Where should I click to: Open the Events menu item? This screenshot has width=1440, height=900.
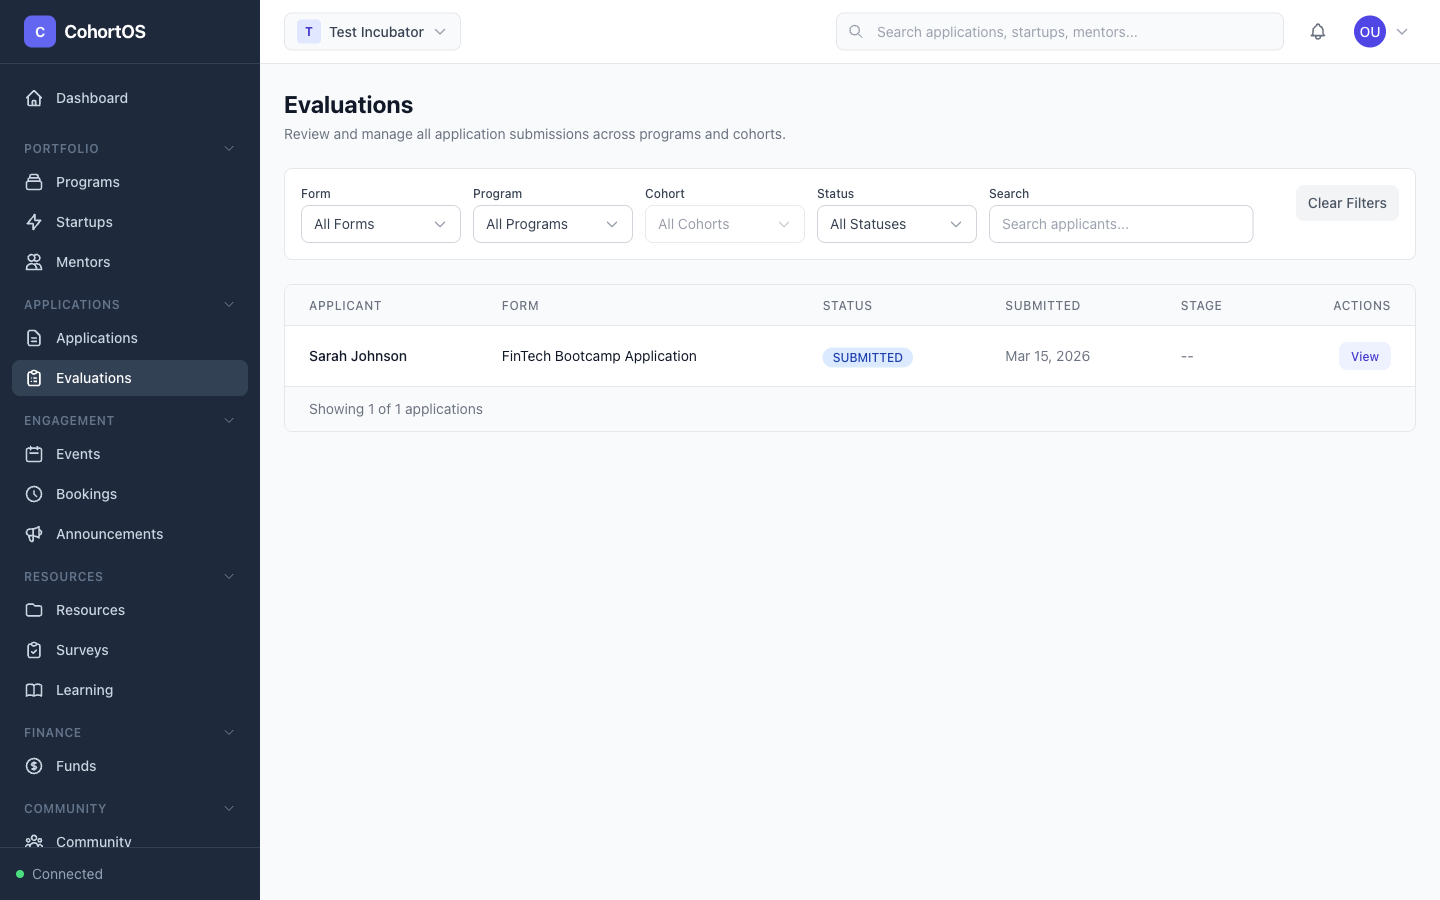tap(77, 454)
